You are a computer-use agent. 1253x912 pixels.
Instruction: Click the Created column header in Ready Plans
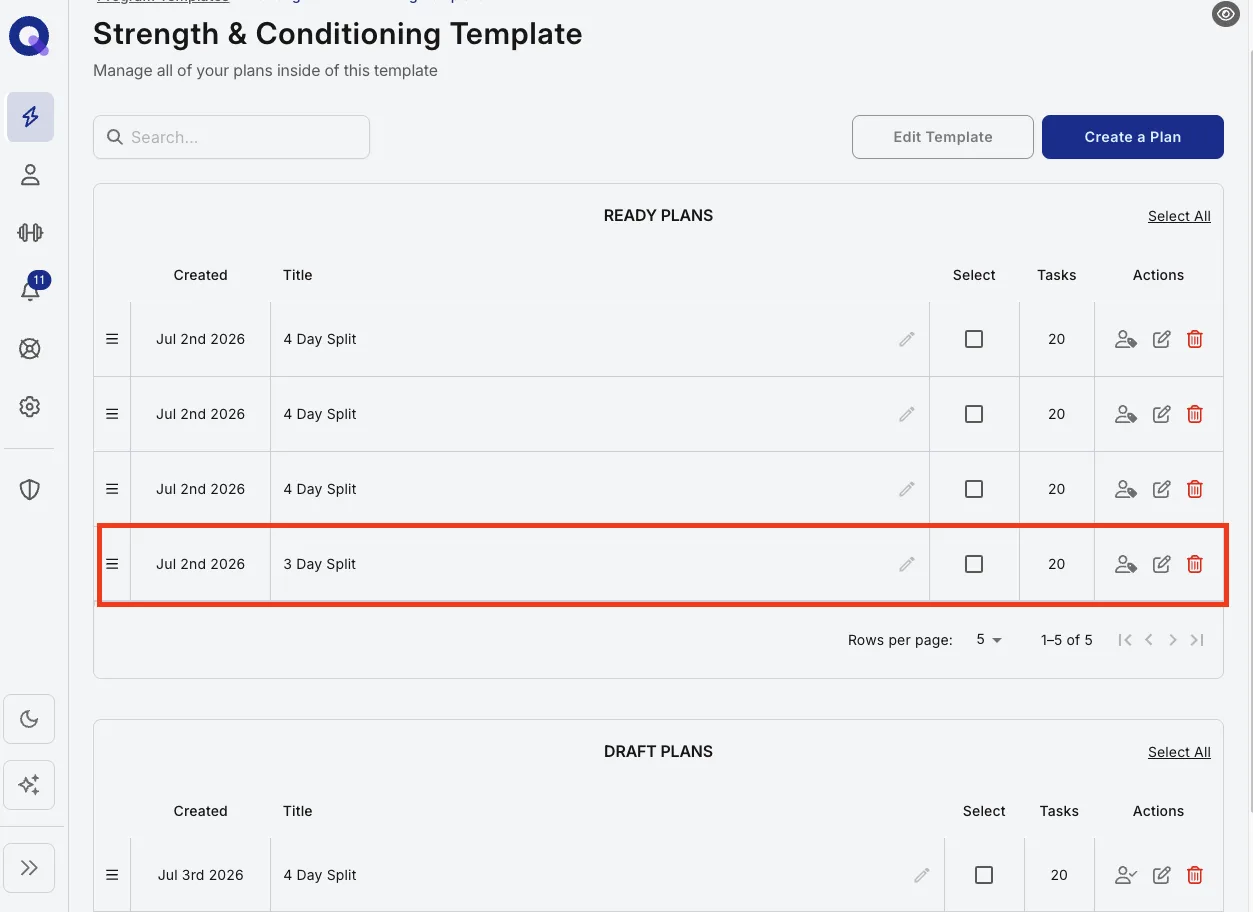[200, 275]
